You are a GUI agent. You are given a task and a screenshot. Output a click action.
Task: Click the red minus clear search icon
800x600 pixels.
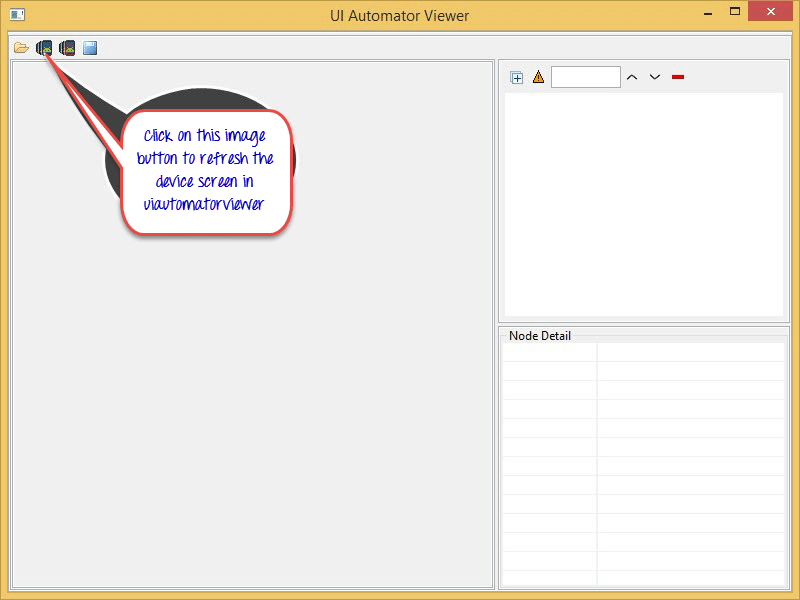678,77
